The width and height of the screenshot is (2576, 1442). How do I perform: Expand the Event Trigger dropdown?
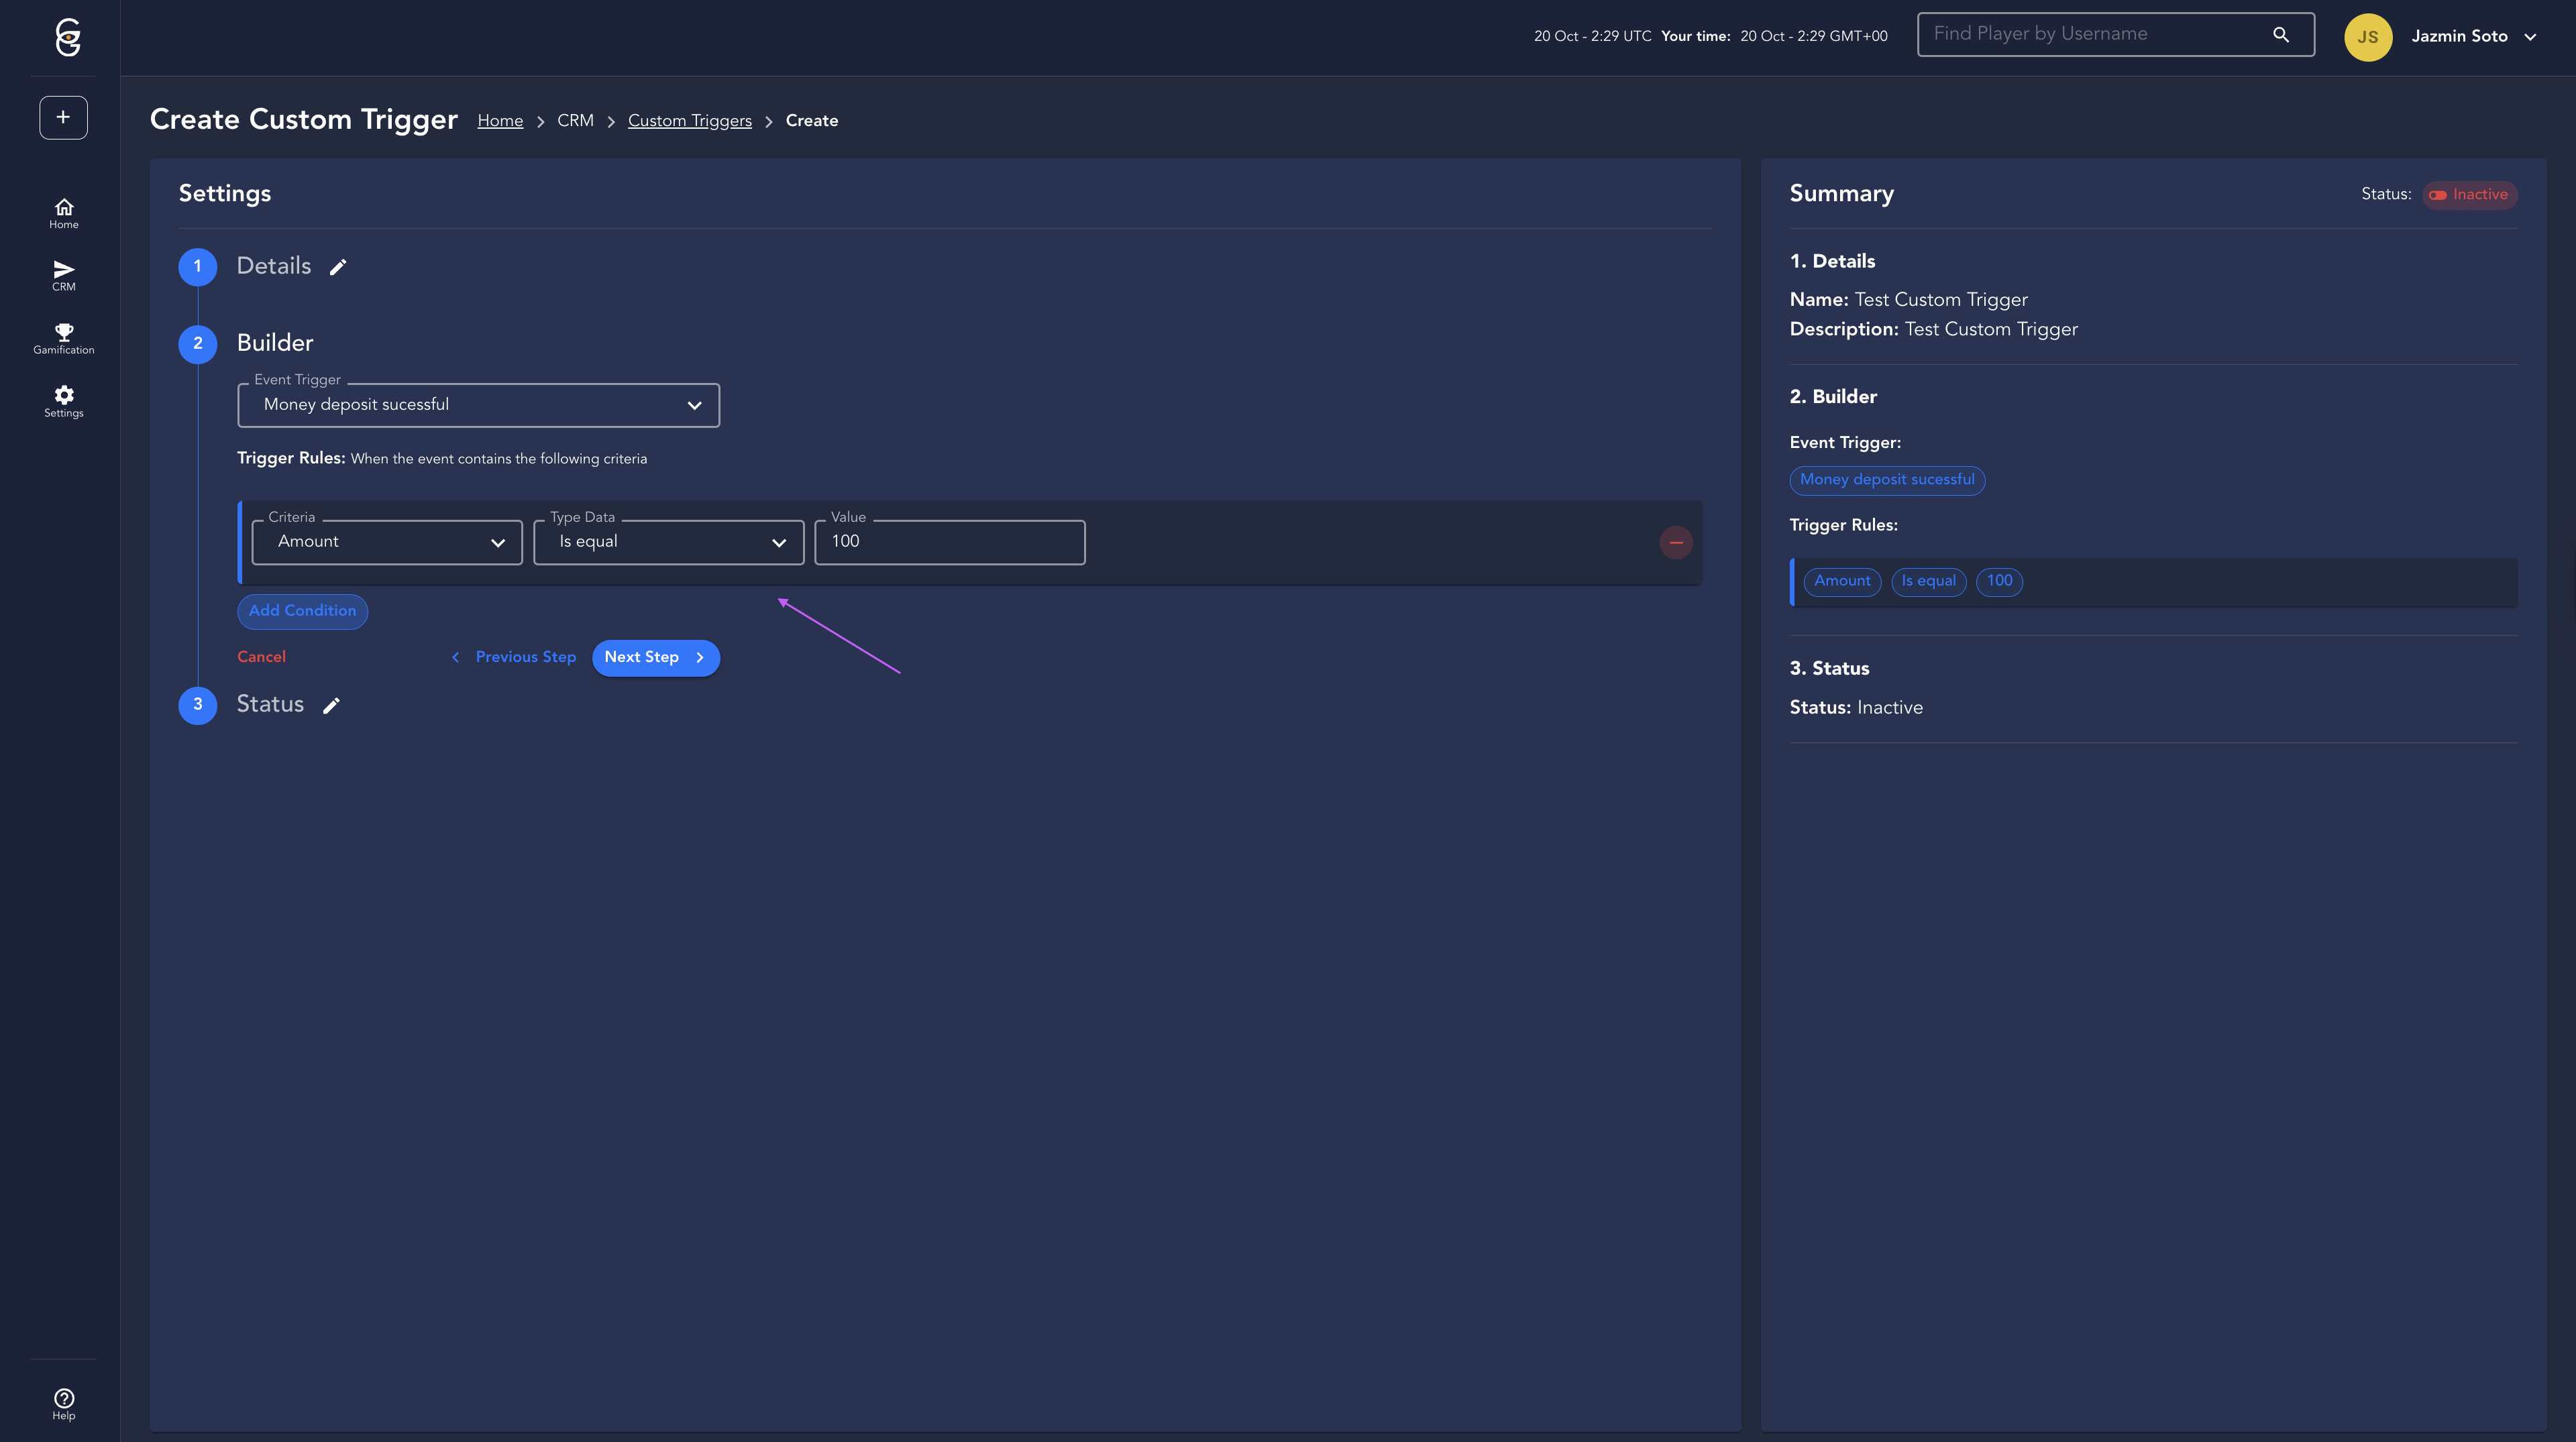pos(478,405)
